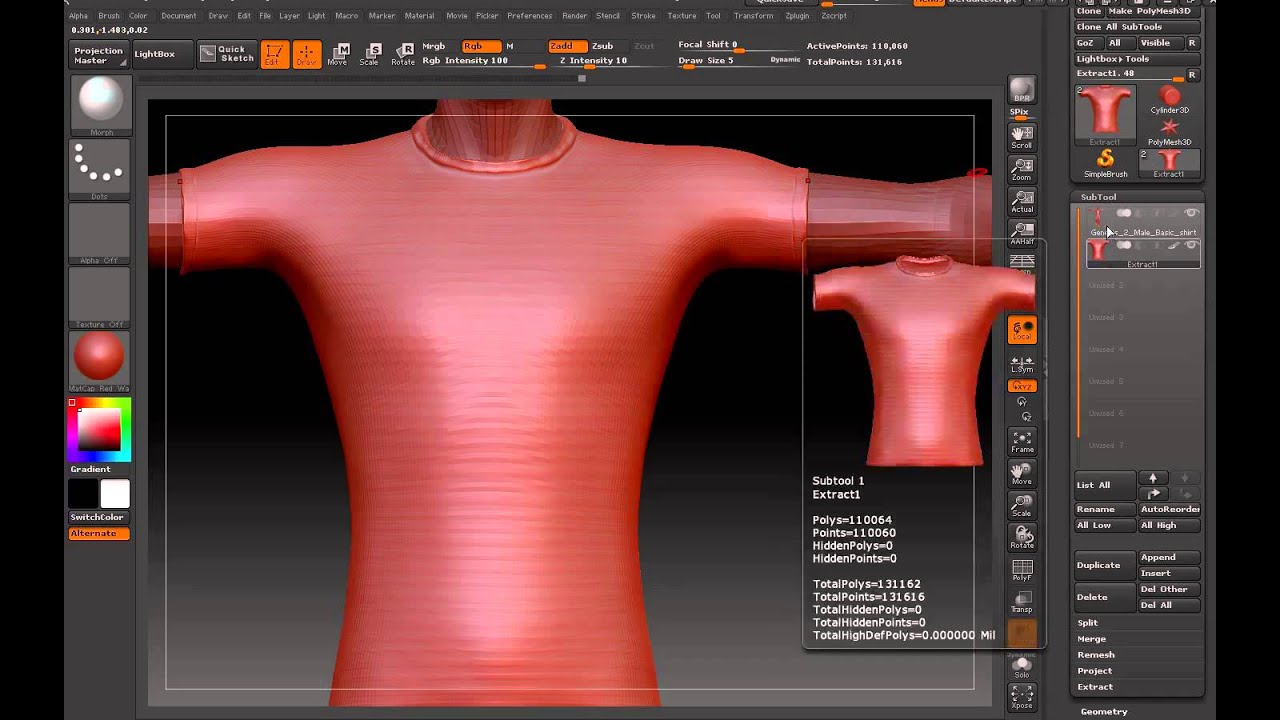Toggle Transp transparency mode

[x=1021, y=601]
